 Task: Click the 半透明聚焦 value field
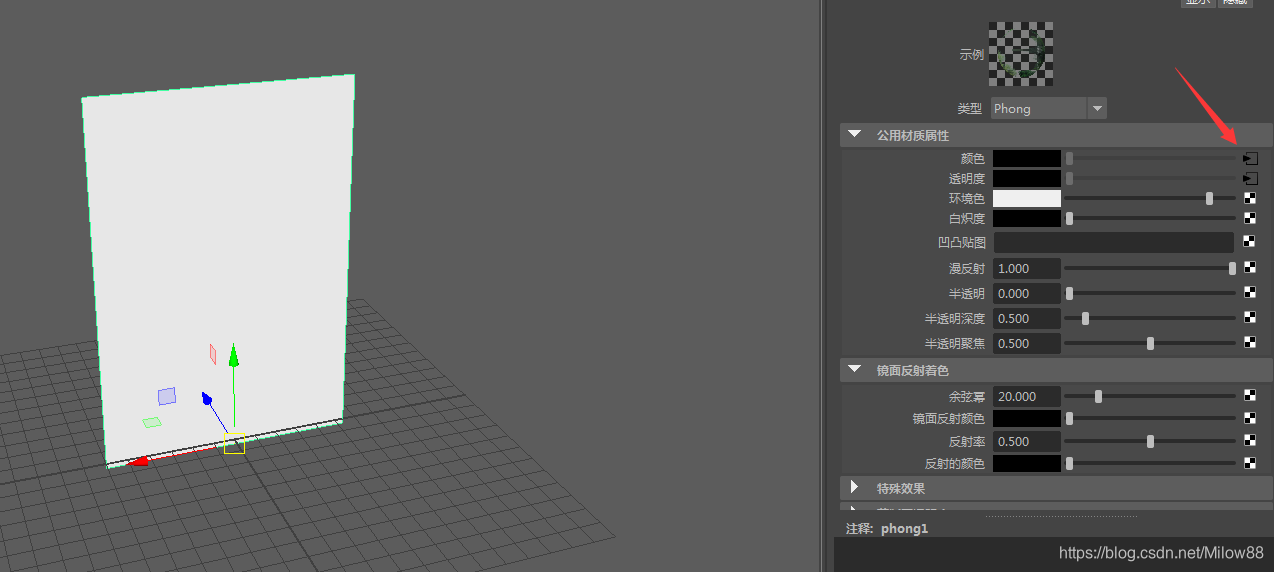point(1026,343)
